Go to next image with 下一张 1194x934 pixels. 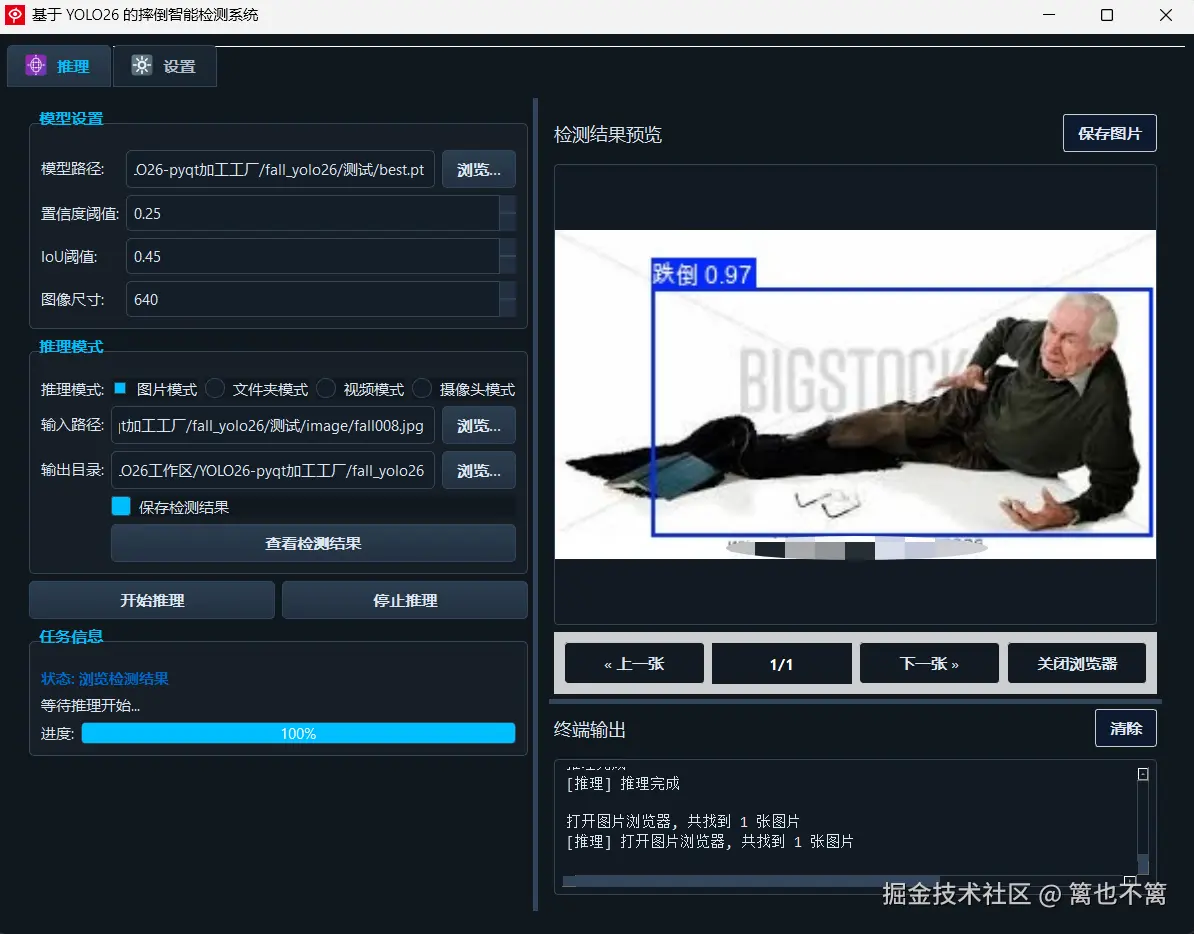(929, 662)
